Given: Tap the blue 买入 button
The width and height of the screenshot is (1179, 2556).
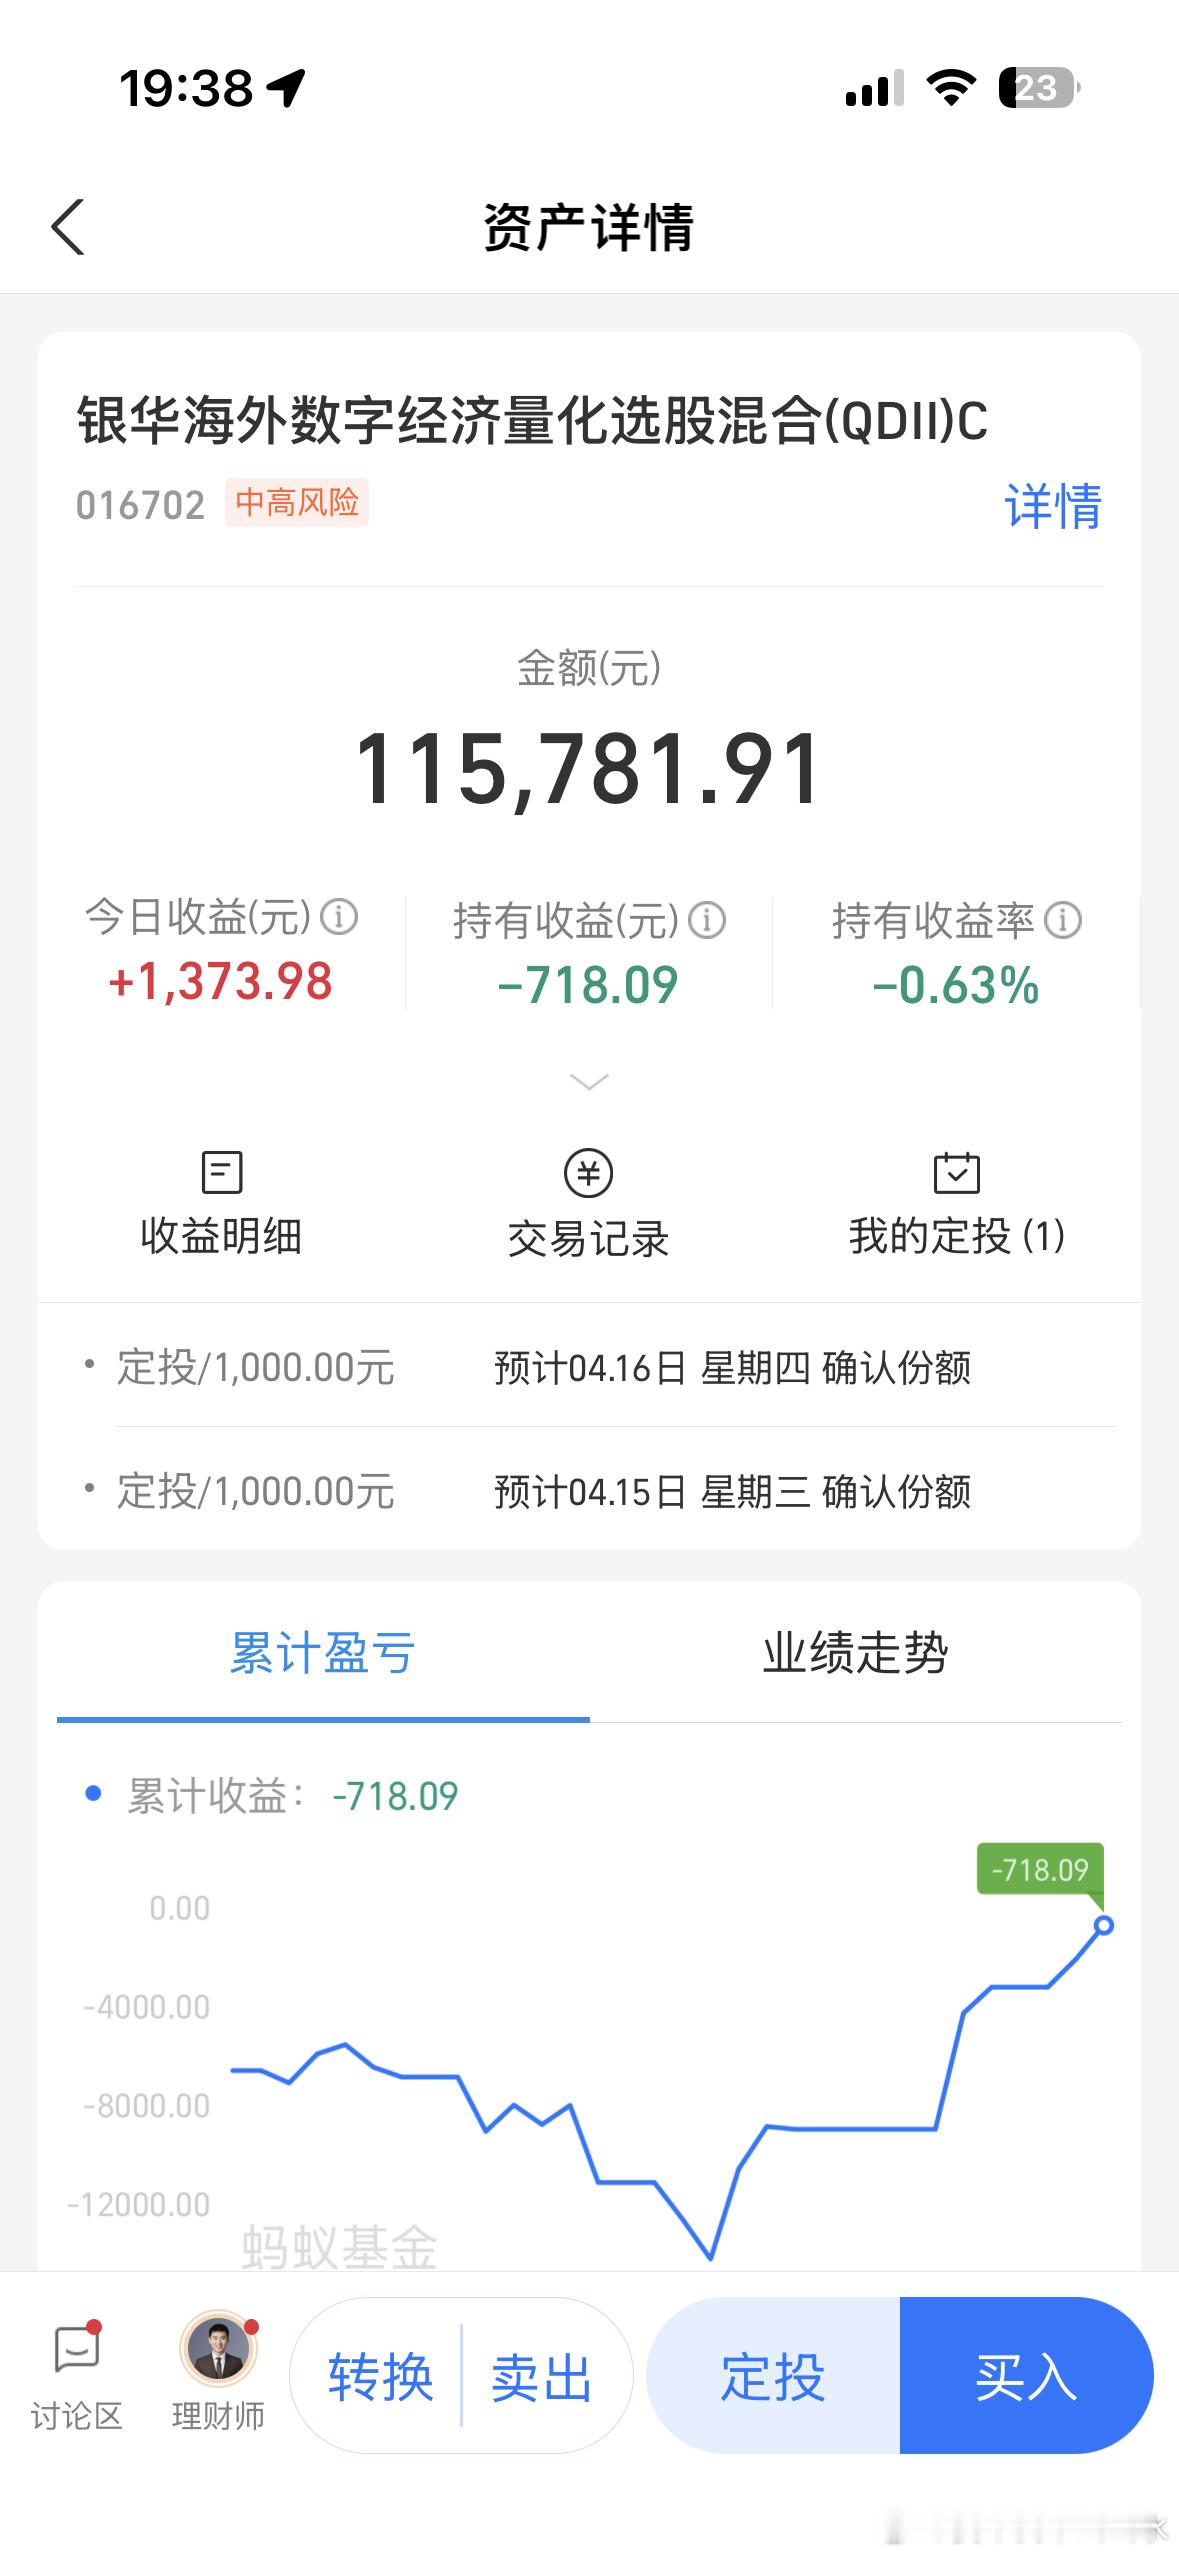Looking at the screenshot, I should click(1027, 2376).
